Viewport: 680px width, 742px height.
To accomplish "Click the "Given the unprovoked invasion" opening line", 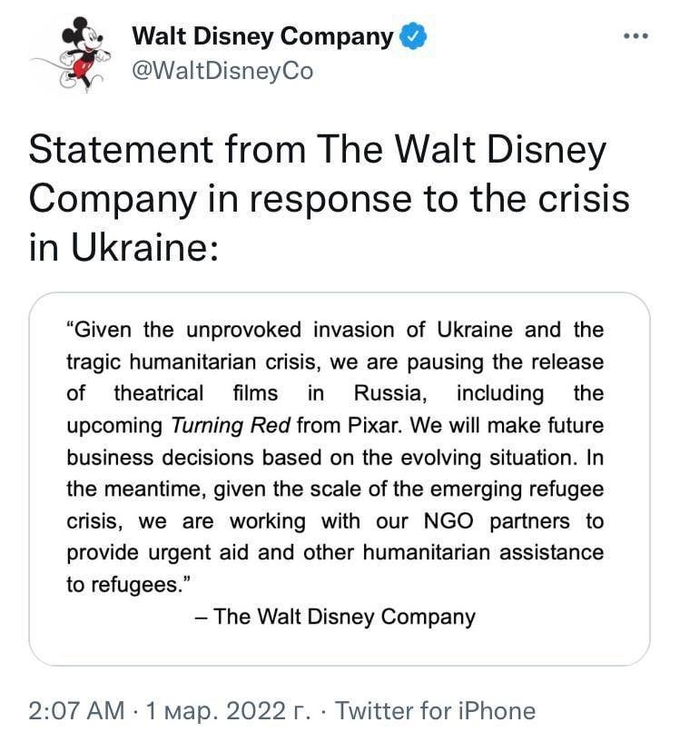I will coord(230,330).
